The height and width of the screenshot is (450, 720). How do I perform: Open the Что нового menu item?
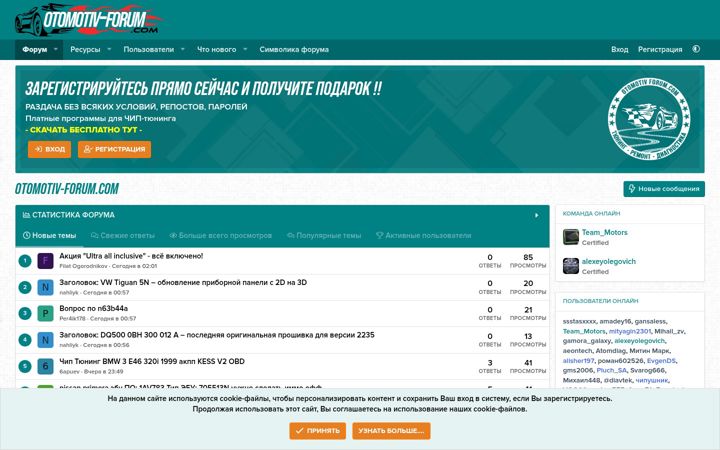216,50
